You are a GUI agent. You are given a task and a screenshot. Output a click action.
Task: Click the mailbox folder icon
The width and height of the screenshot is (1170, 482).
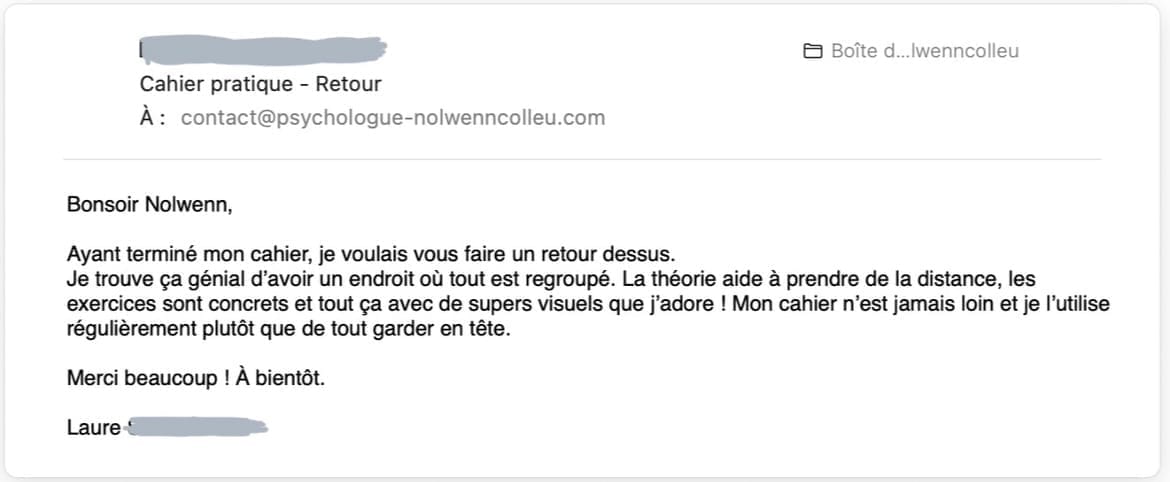click(x=813, y=51)
